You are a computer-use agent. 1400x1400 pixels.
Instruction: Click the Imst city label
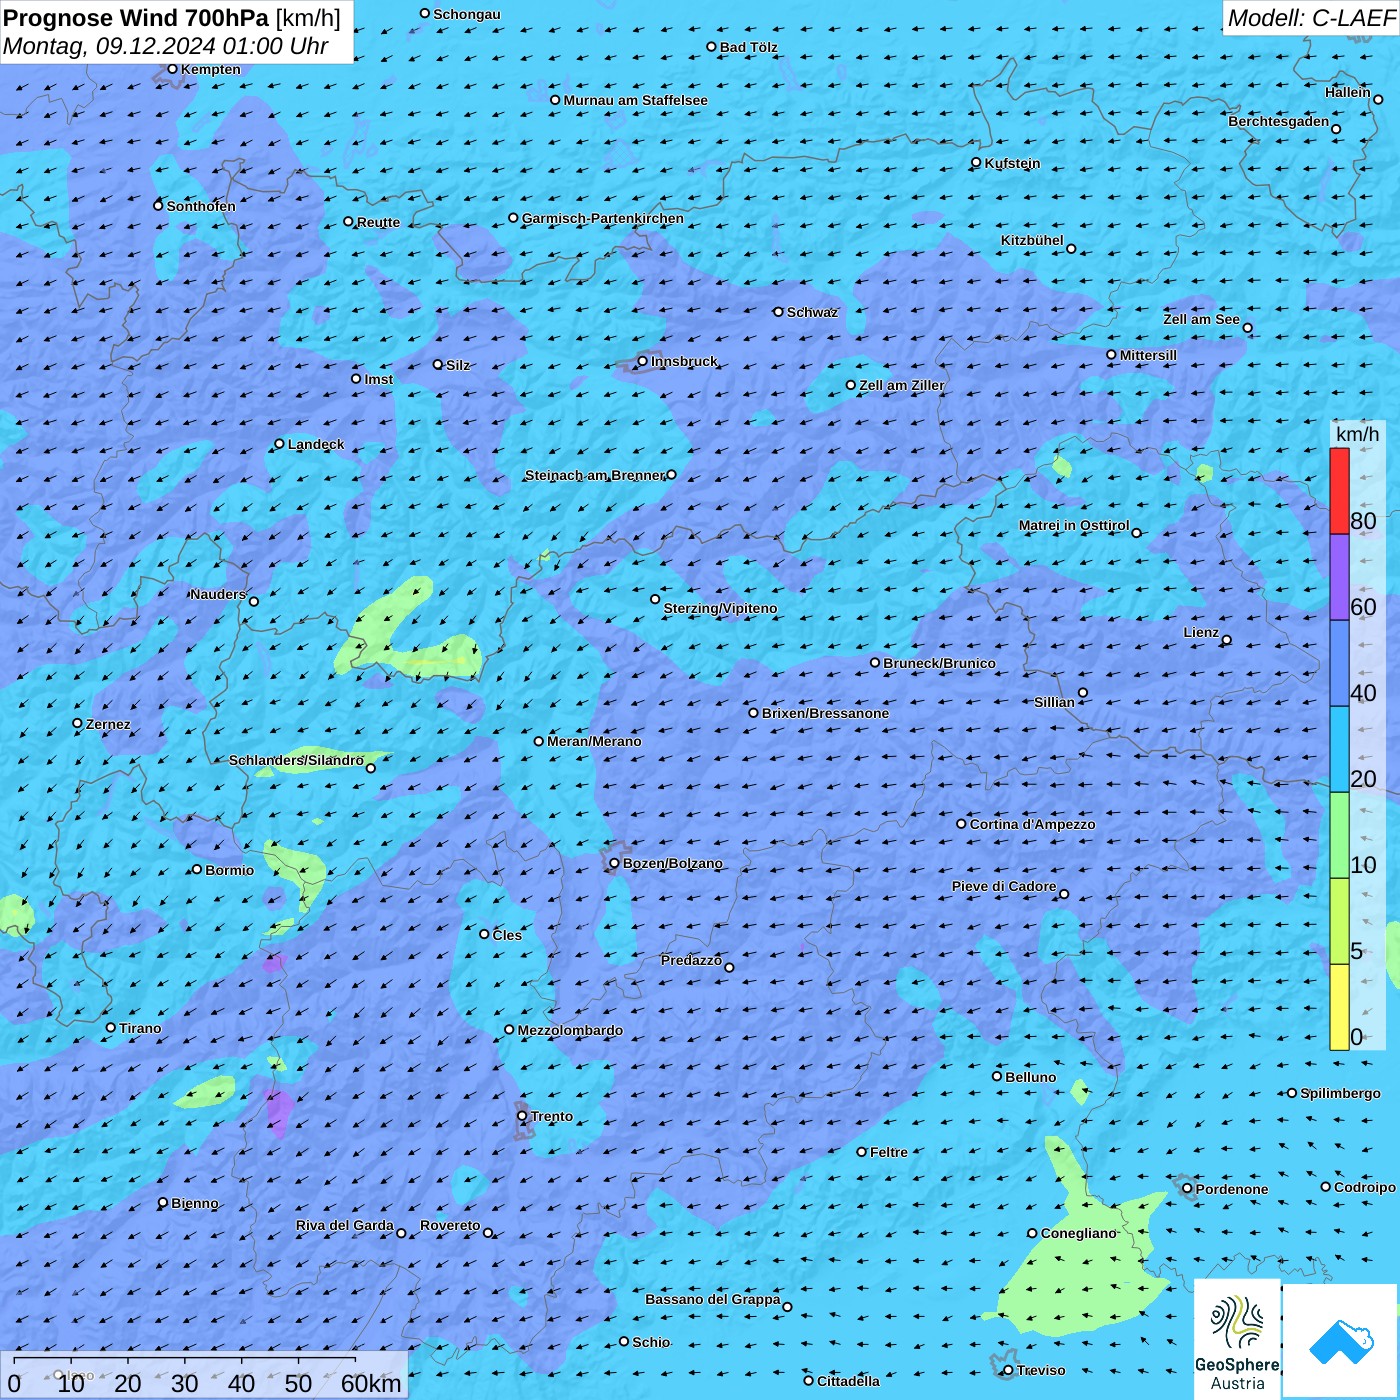point(378,379)
